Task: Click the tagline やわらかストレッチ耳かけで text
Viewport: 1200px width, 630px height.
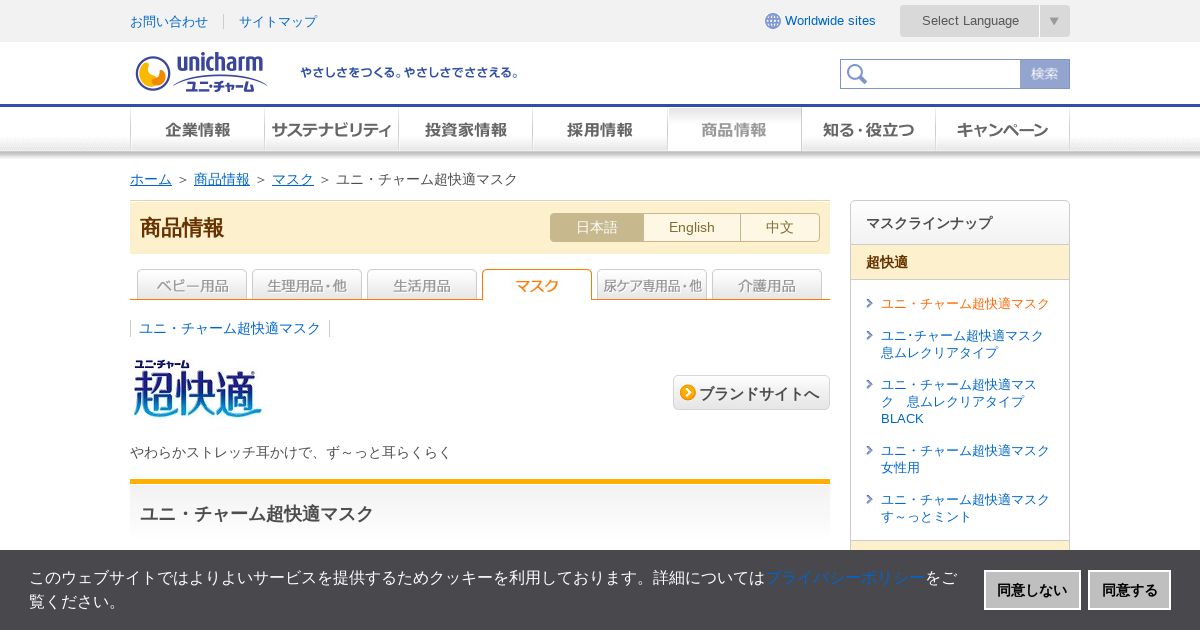Action: coord(291,452)
